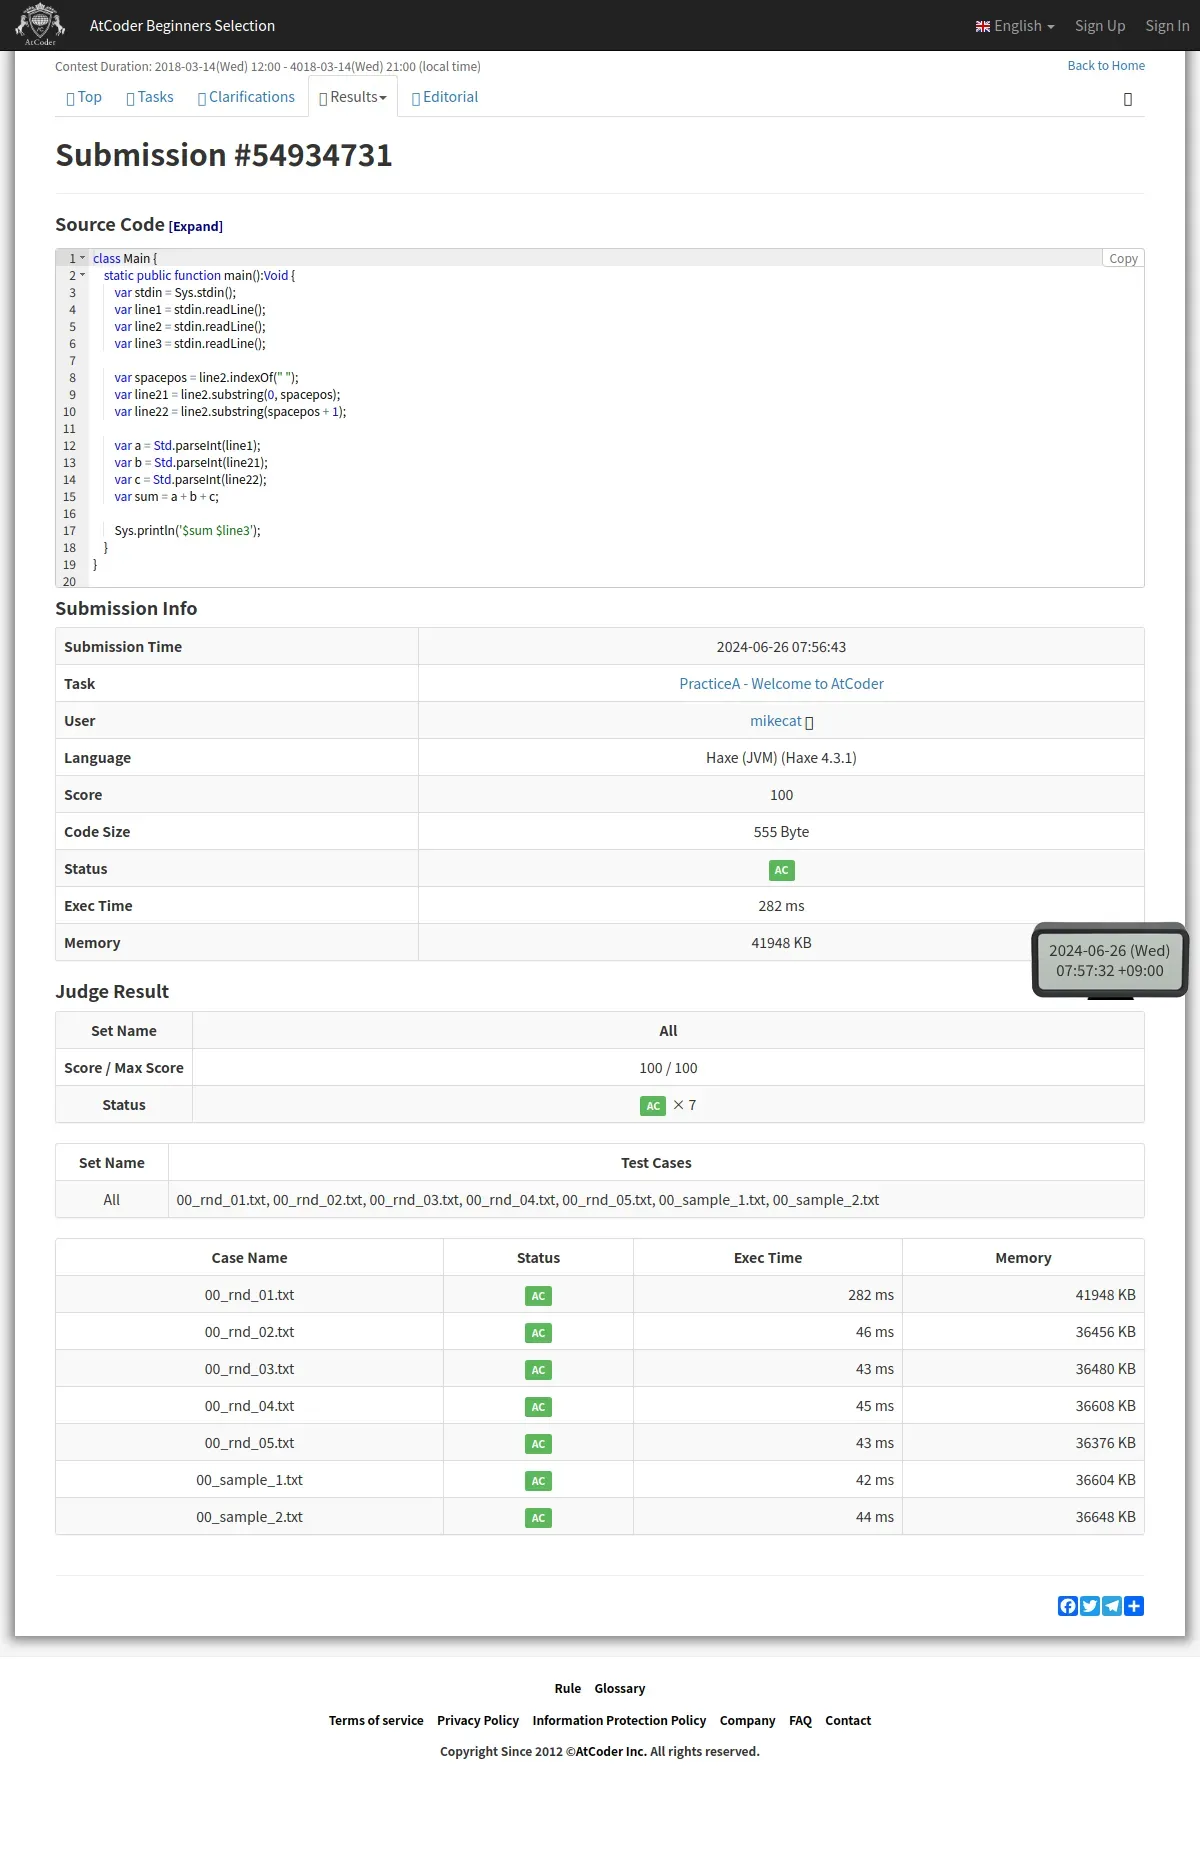Click Sign In in navbar
This screenshot has height=1860, width=1200.
click(1167, 26)
